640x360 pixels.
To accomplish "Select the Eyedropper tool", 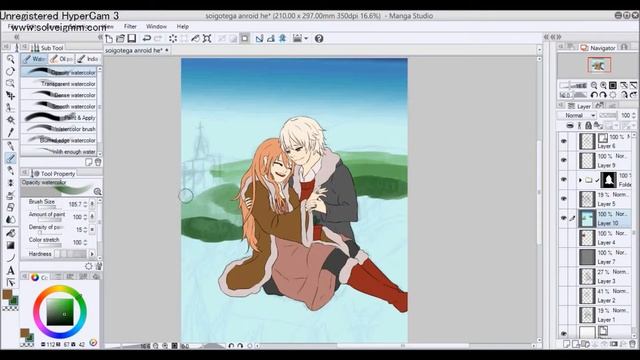I will pos(10,132).
